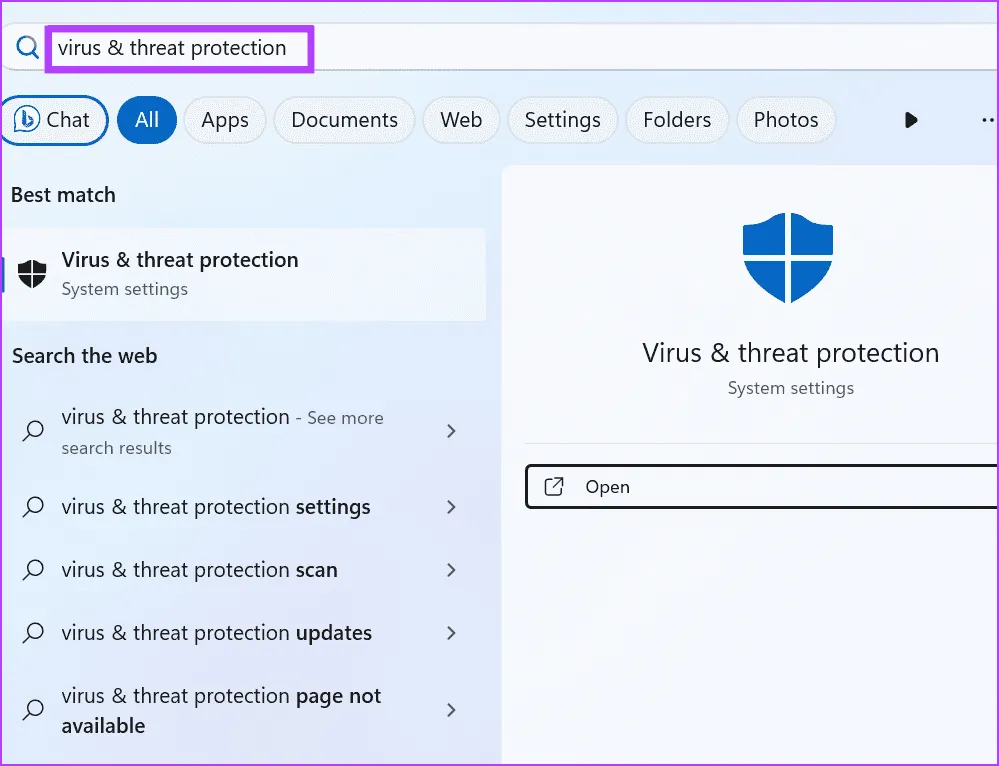The width and height of the screenshot is (999, 766).
Task: Click the Open external-link icon
Action: pyautogui.click(x=553, y=487)
